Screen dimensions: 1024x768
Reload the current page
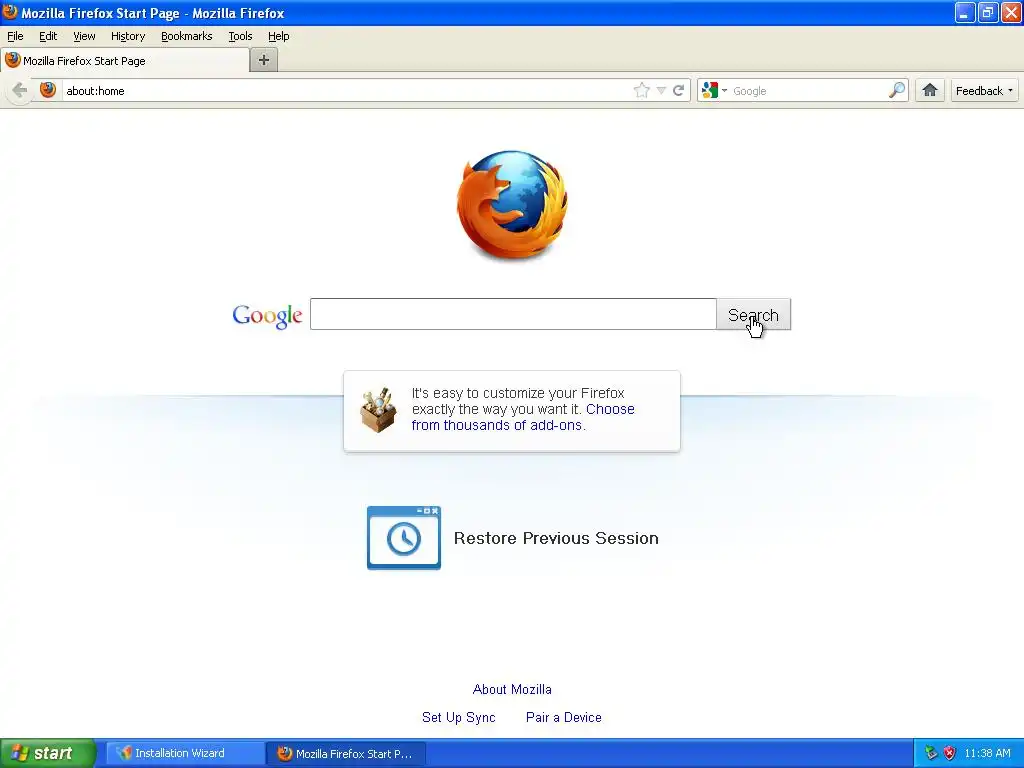click(x=679, y=90)
